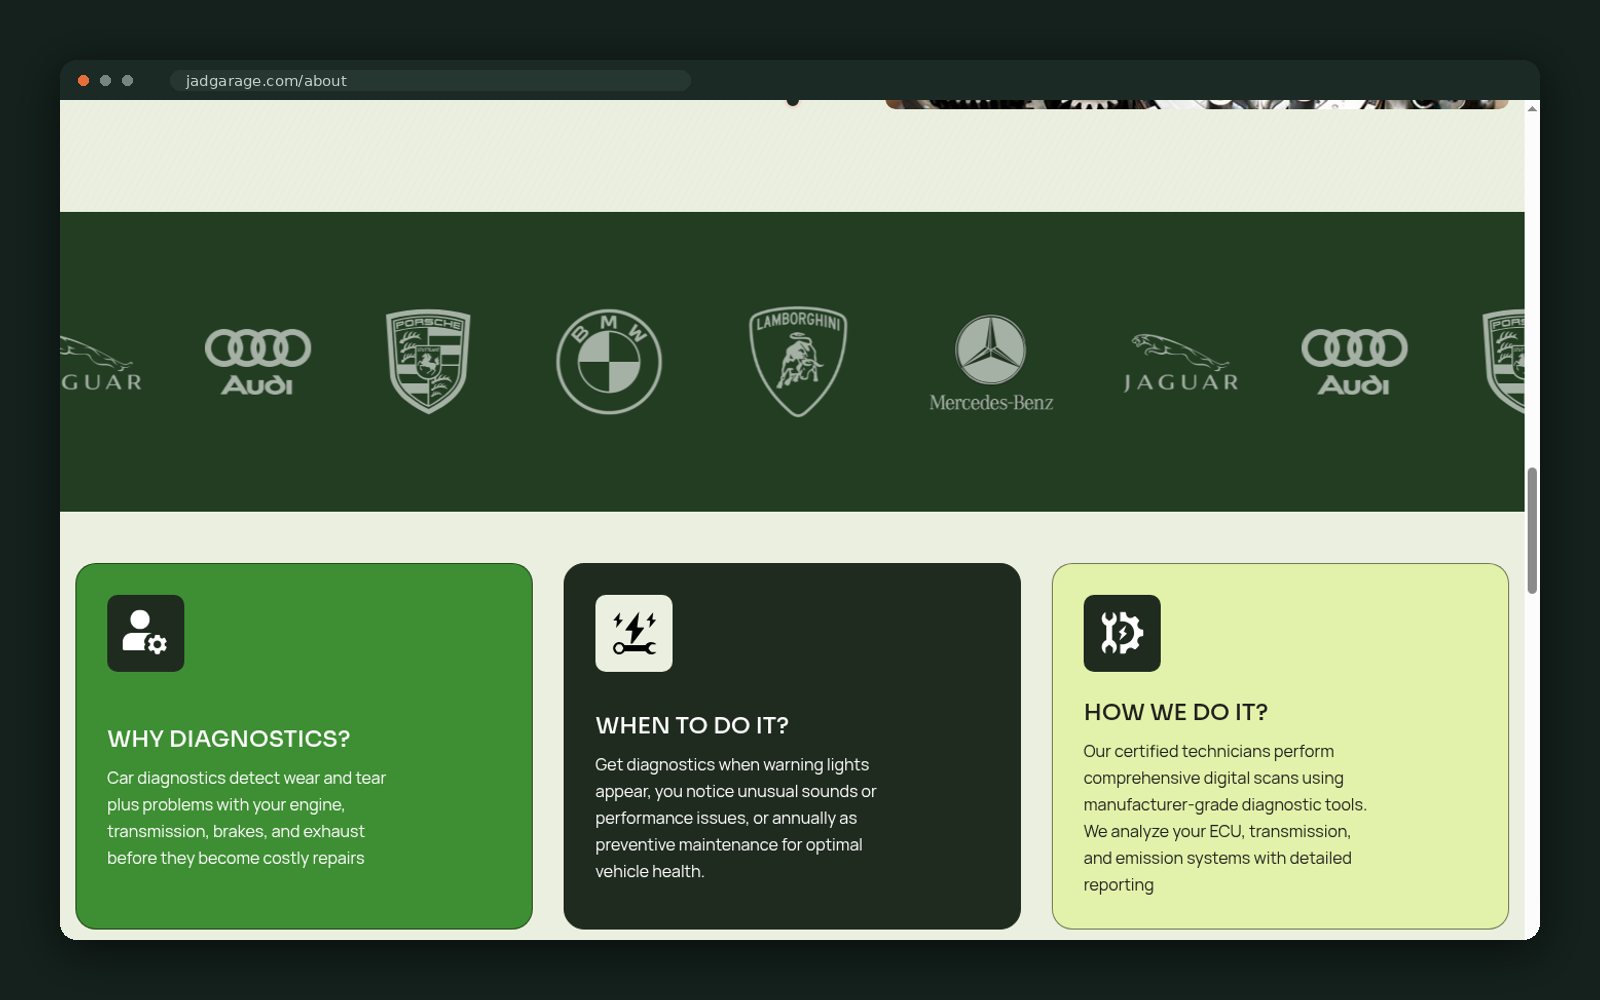The height and width of the screenshot is (1000, 1600).
Task: Click the Lamborghini bull shield logo
Action: (x=798, y=361)
